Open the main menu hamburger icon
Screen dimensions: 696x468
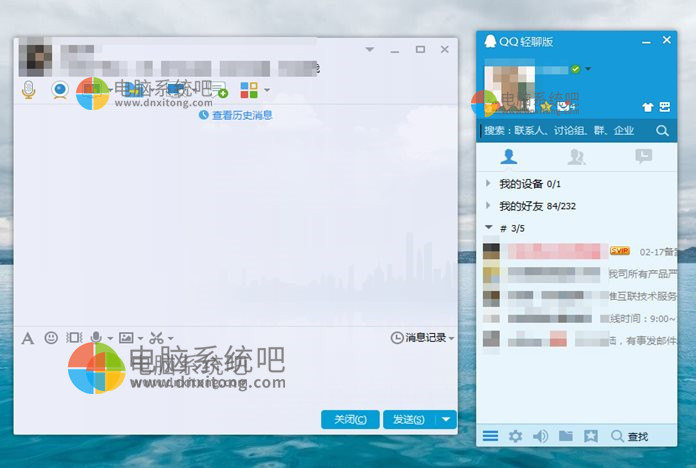pos(490,436)
